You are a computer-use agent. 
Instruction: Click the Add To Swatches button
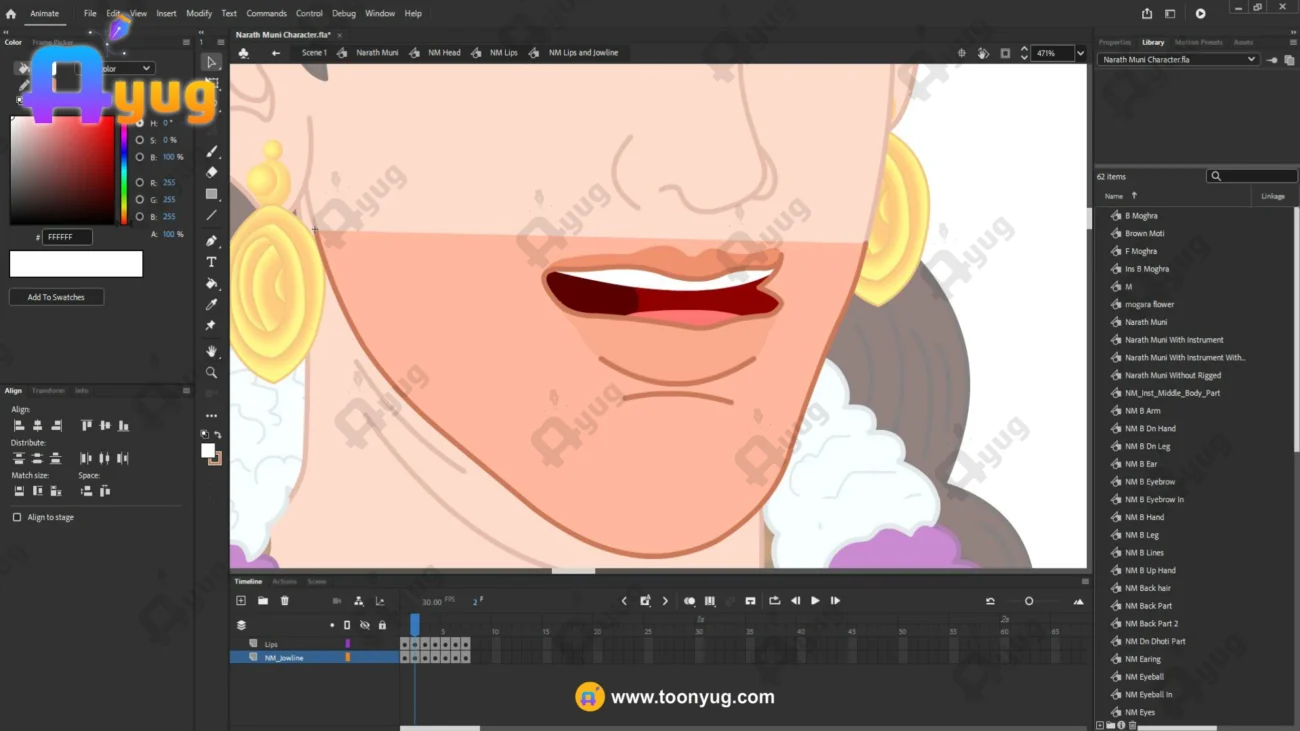pyautogui.click(x=56, y=297)
